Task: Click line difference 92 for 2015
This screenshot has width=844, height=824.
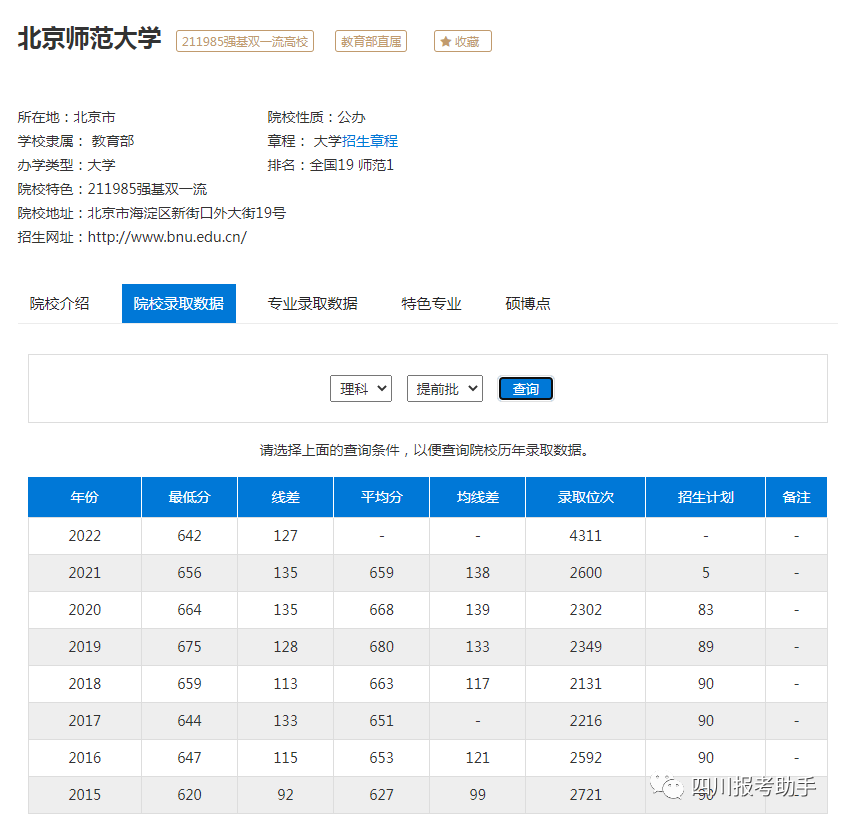Action: pos(285,794)
